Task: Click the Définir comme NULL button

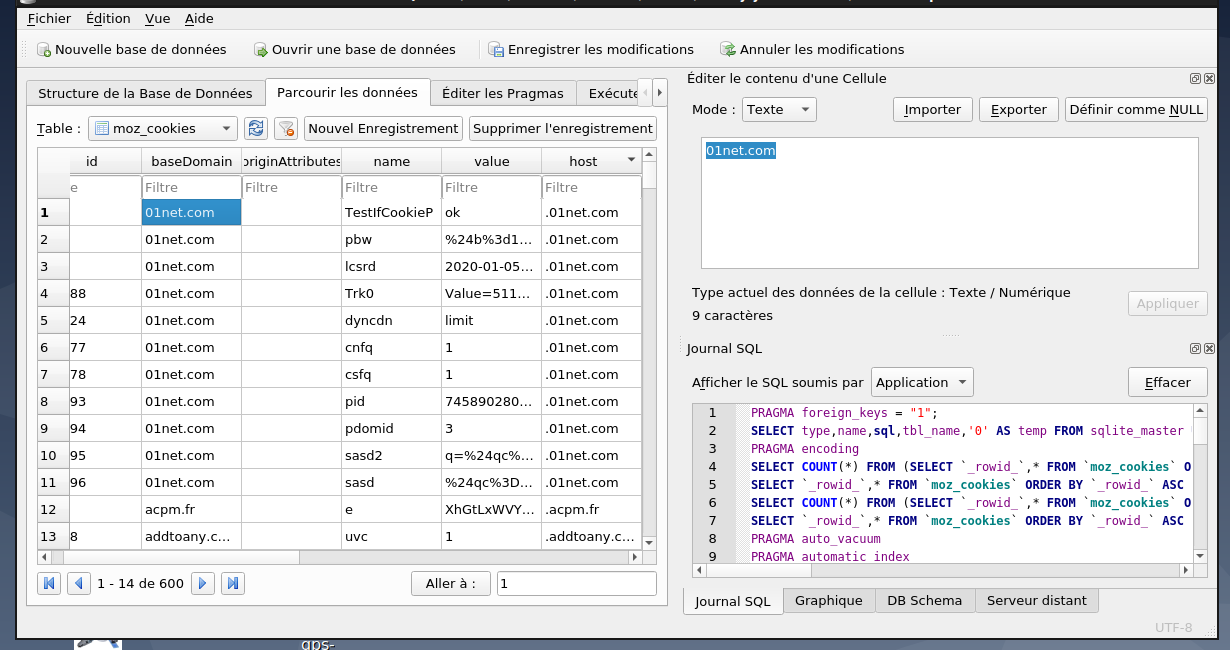Action: click(1136, 109)
